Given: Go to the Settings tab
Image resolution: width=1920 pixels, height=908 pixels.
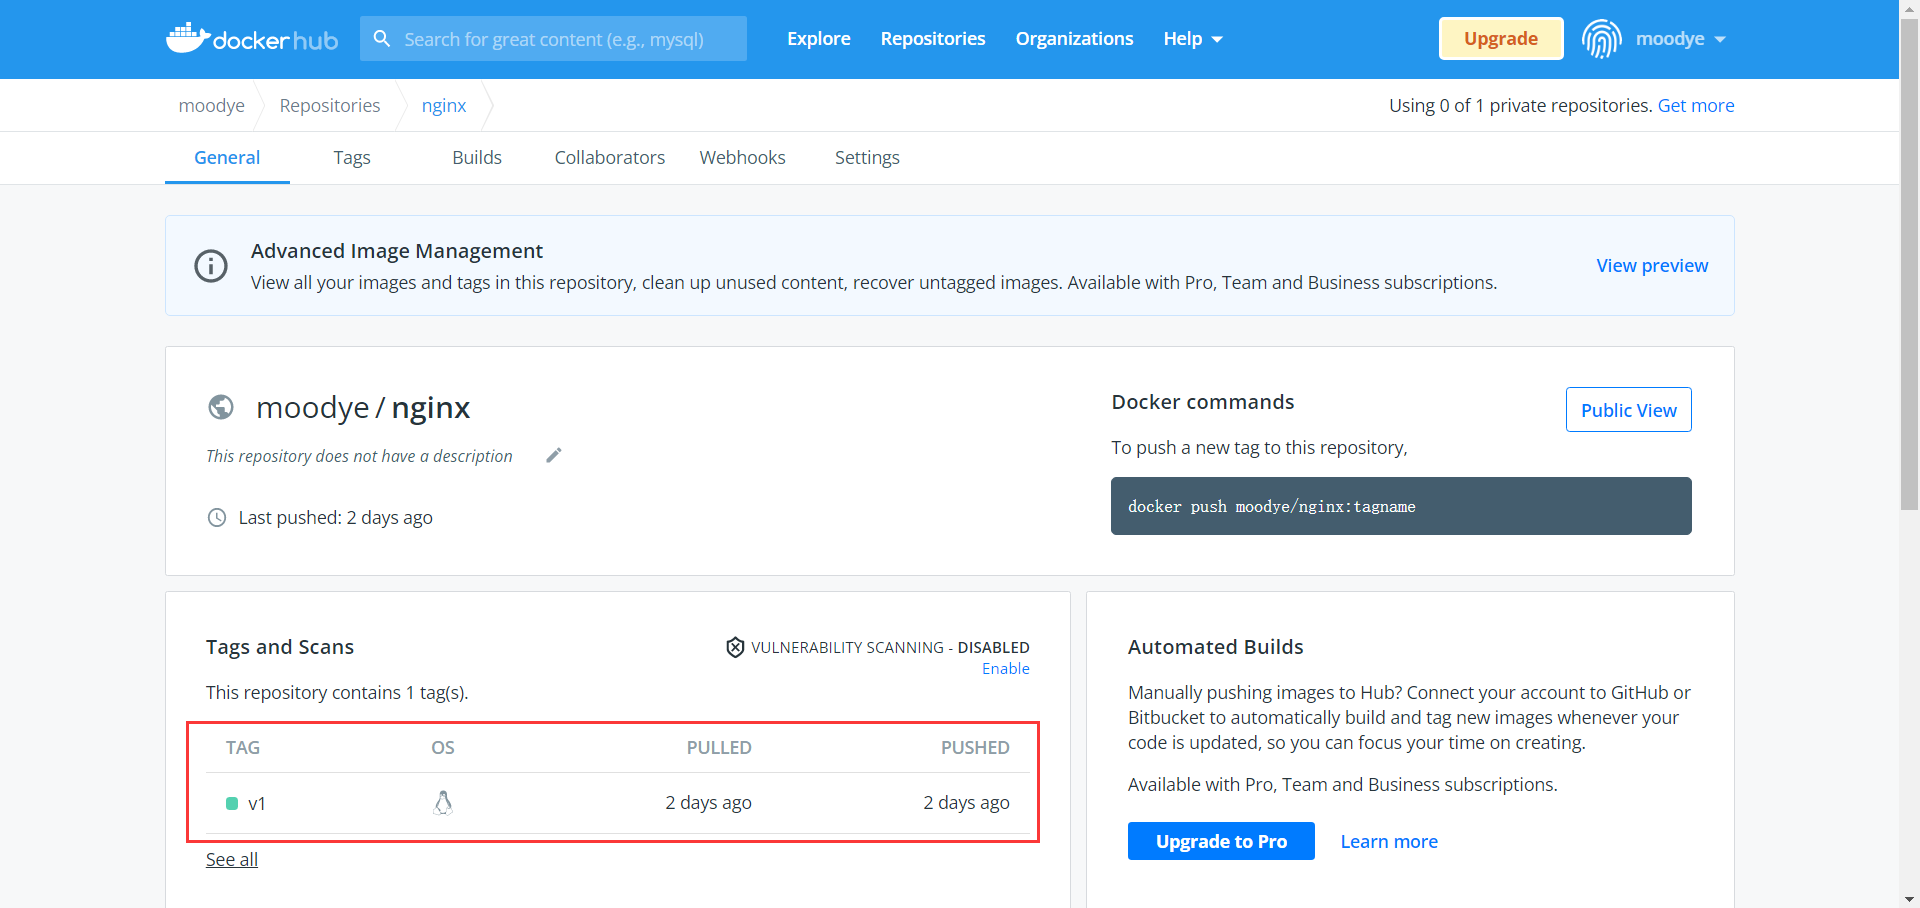Looking at the screenshot, I should 866,157.
